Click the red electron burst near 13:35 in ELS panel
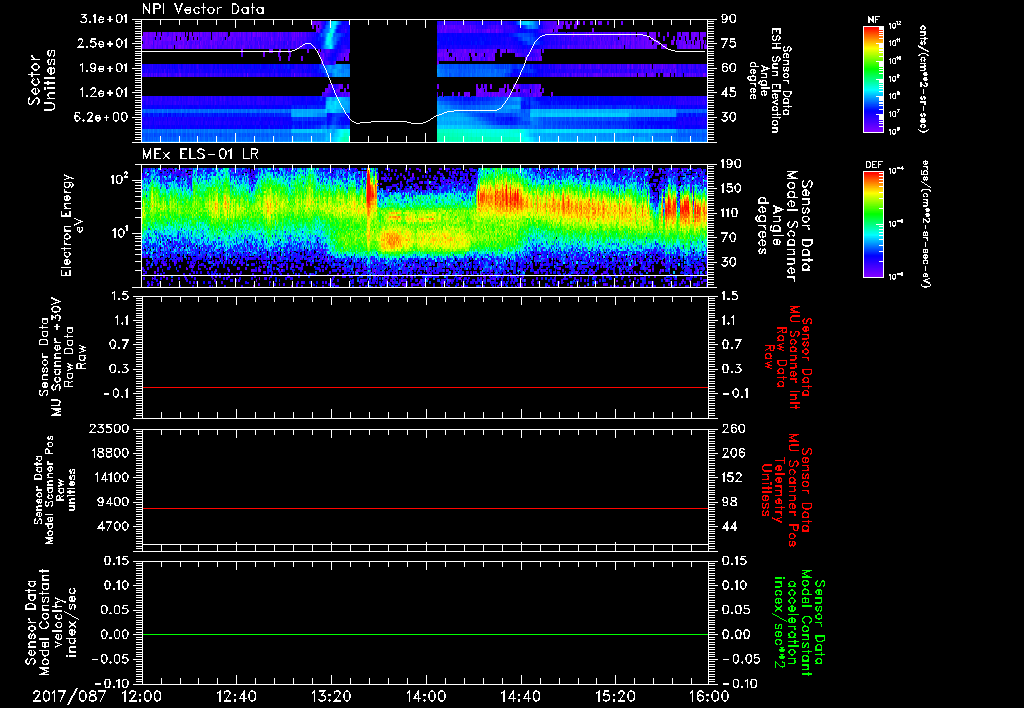 (x=371, y=193)
